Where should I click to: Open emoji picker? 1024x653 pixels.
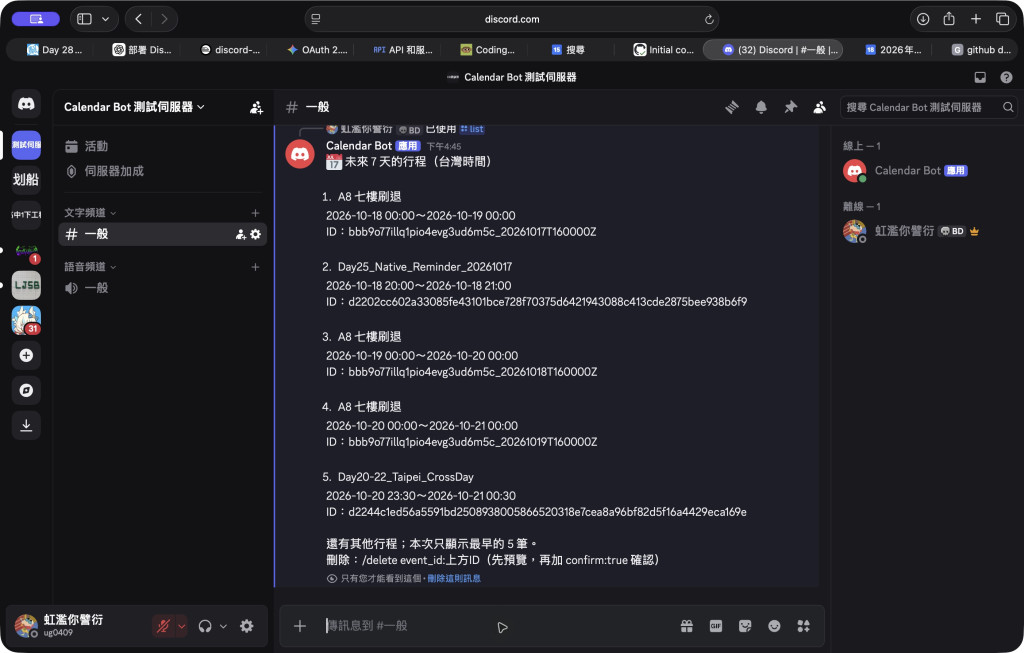(x=775, y=626)
